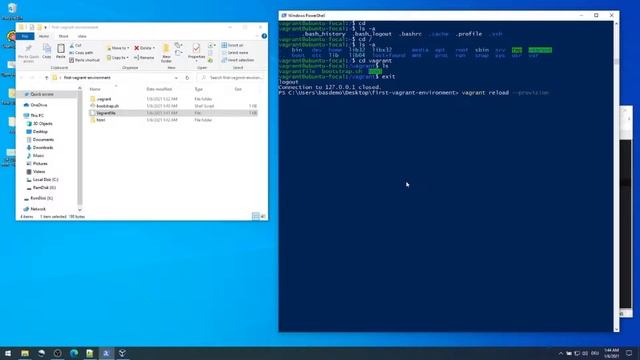Click the Up arrow navigation button
The width and height of the screenshot is (640, 360).
47,78
